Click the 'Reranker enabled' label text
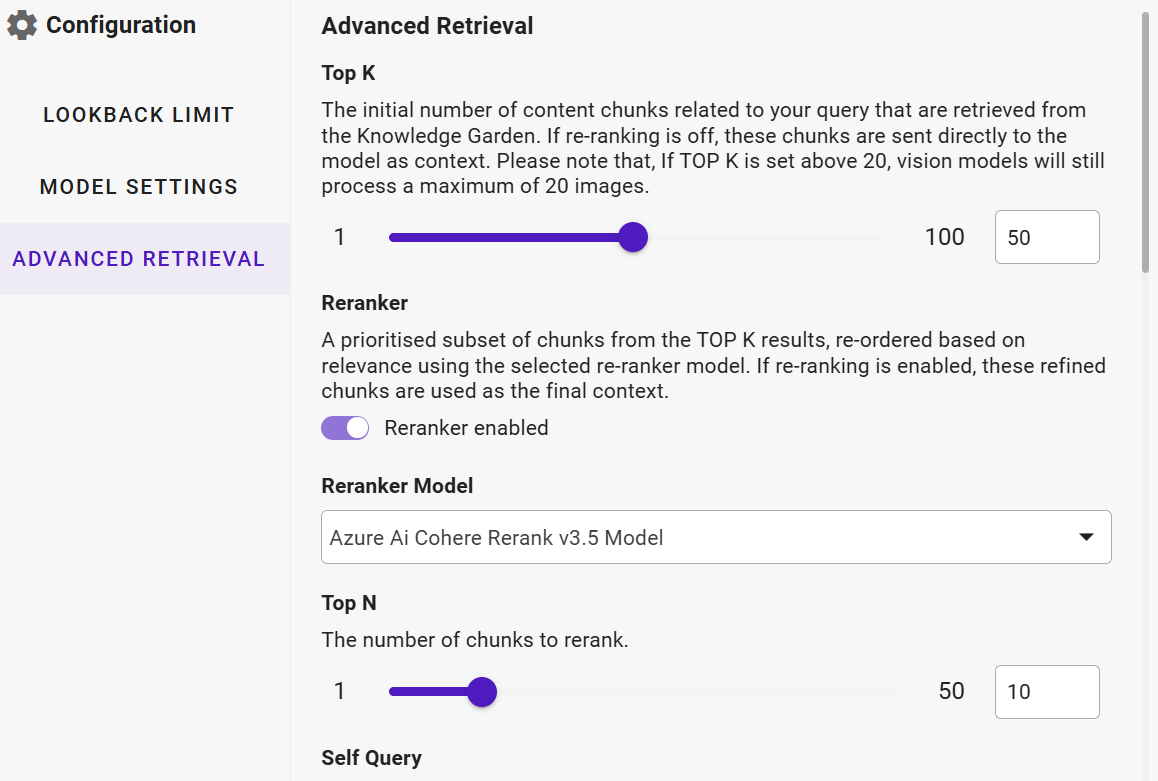 pos(466,428)
